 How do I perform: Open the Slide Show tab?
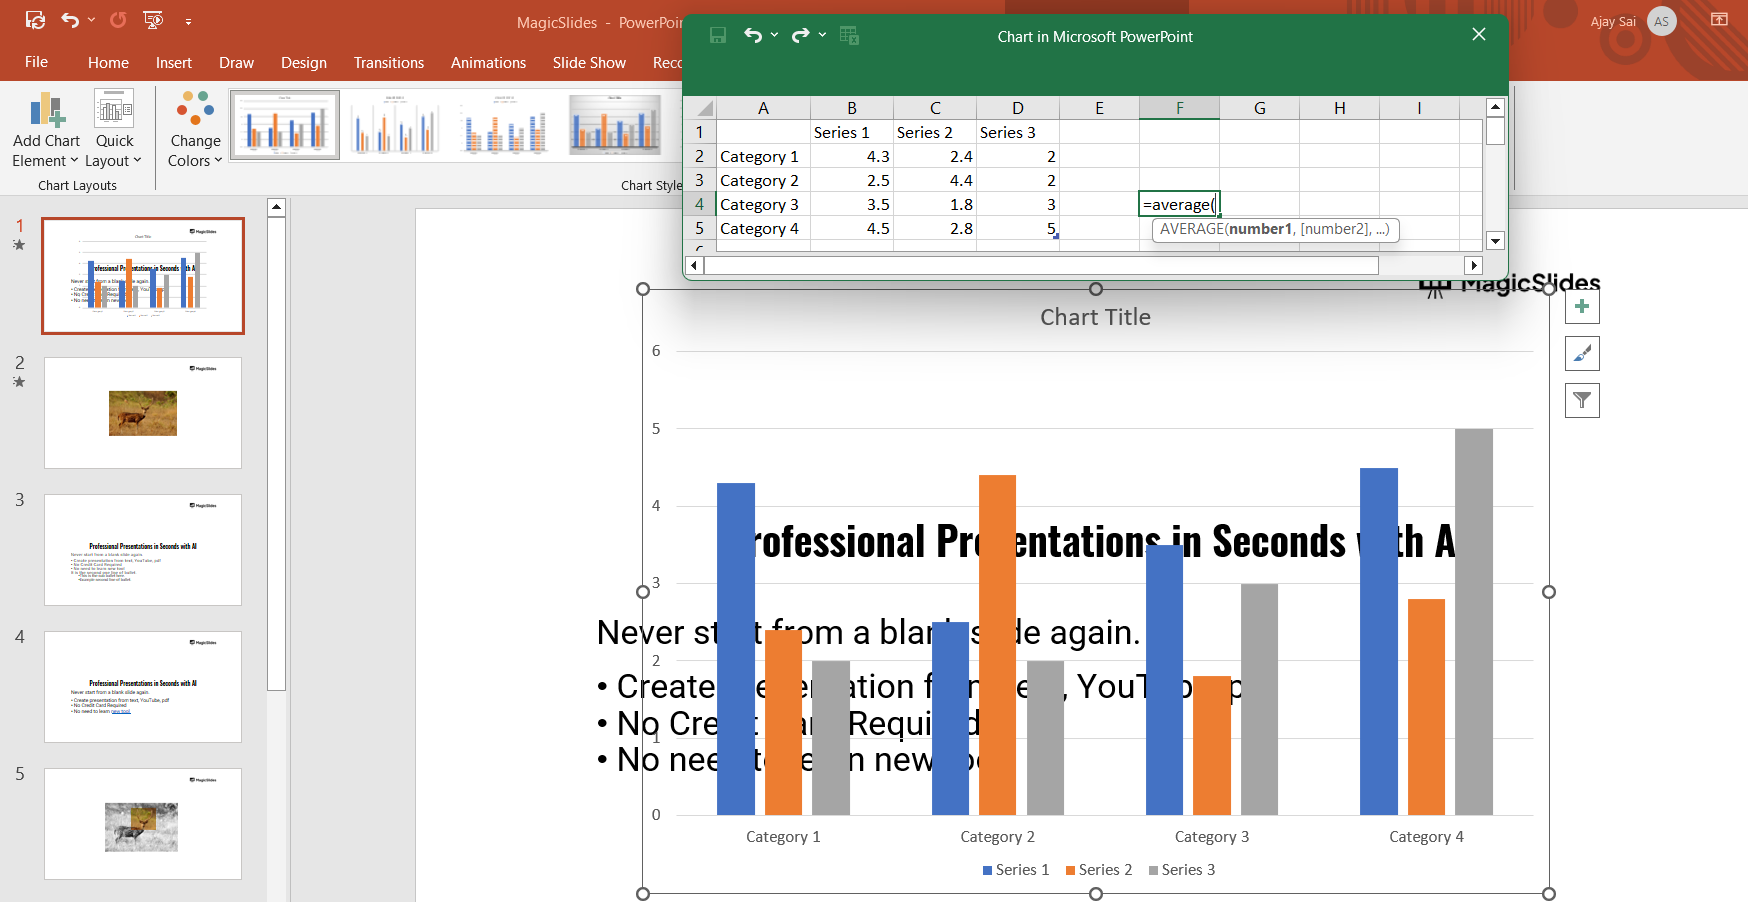coord(589,62)
